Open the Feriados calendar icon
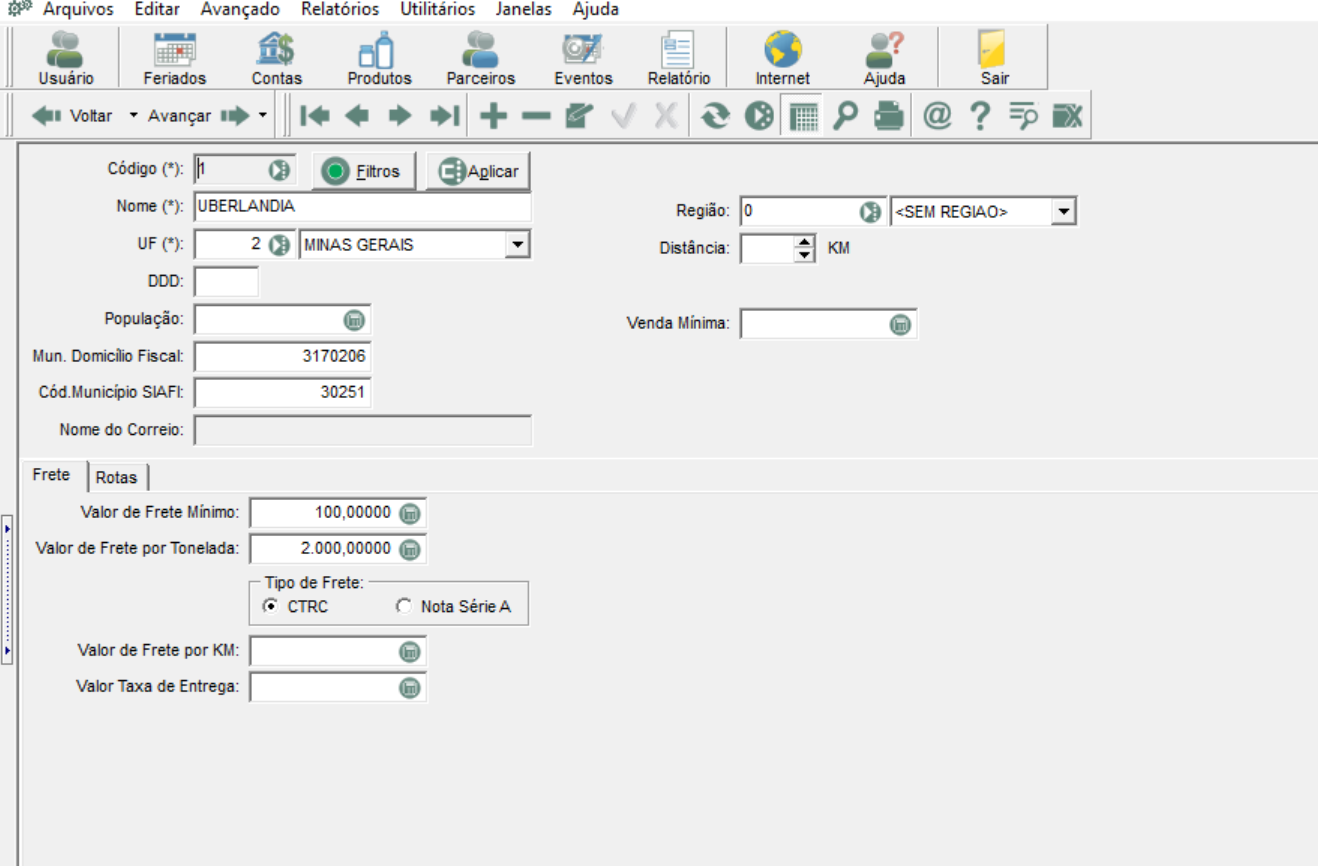This screenshot has width=1318, height=866. (174, 58)
